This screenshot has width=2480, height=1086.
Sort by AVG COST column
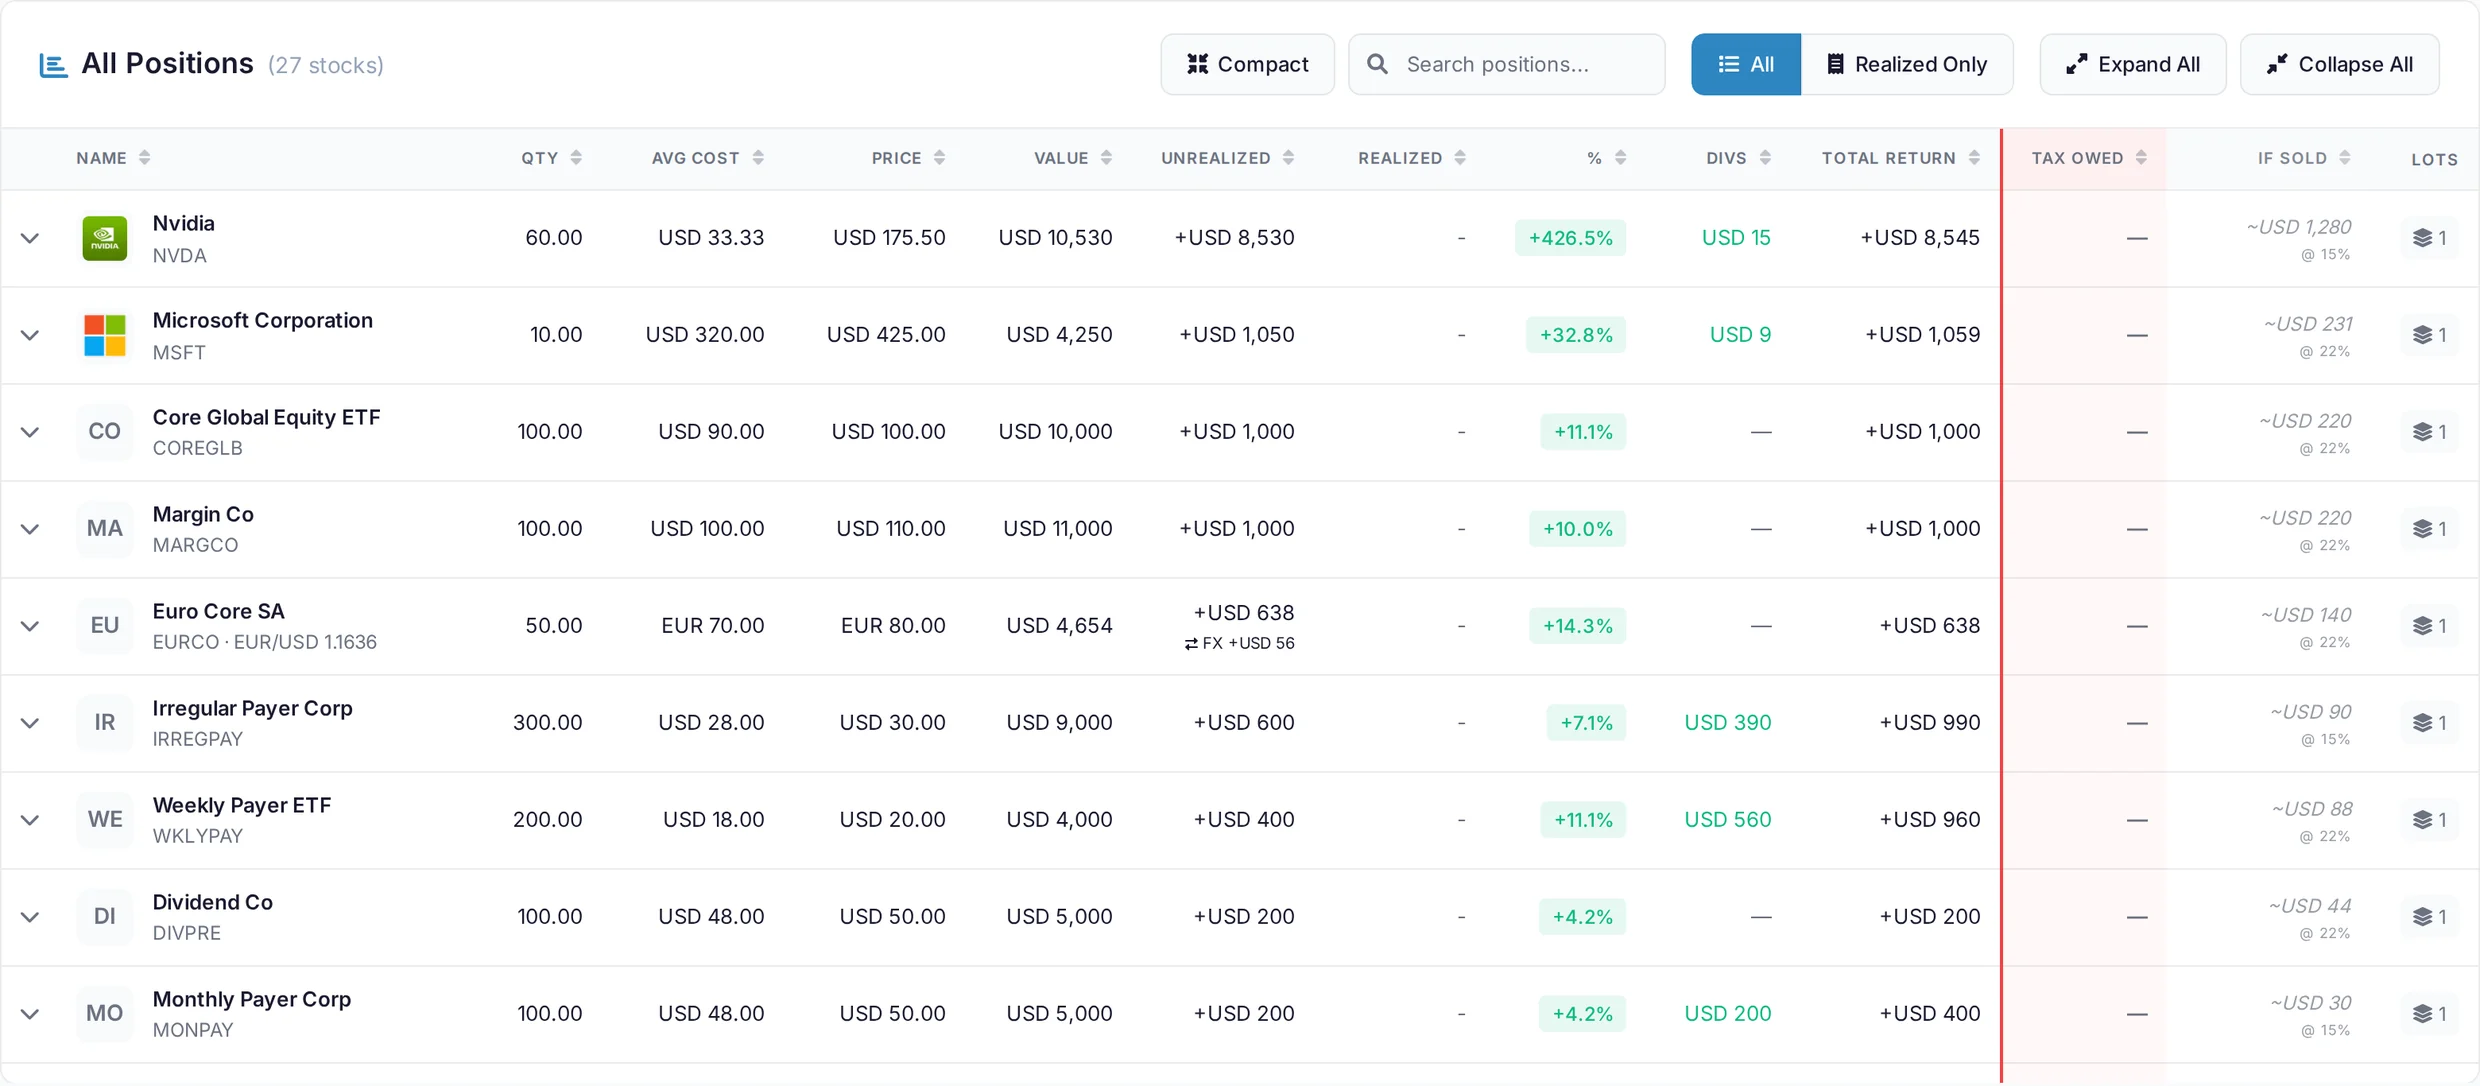(x=707, y=158)
